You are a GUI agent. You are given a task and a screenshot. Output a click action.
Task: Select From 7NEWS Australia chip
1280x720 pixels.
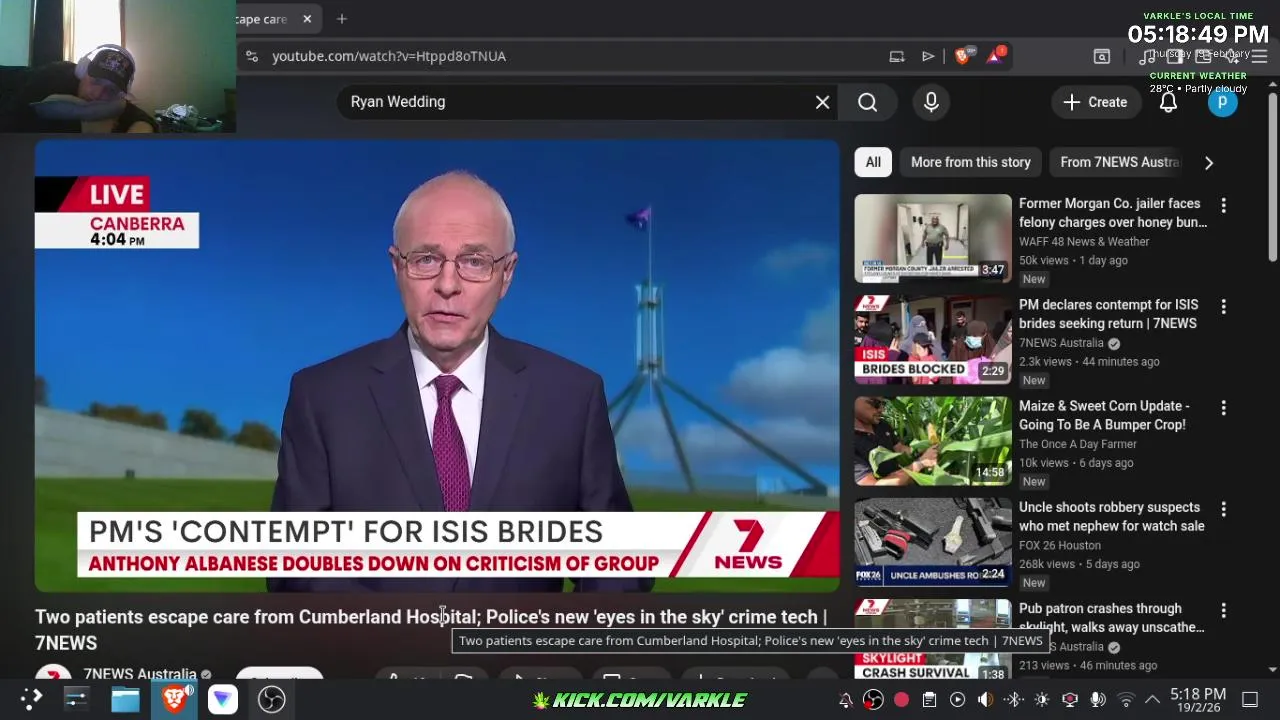(x=1119, y=162)
